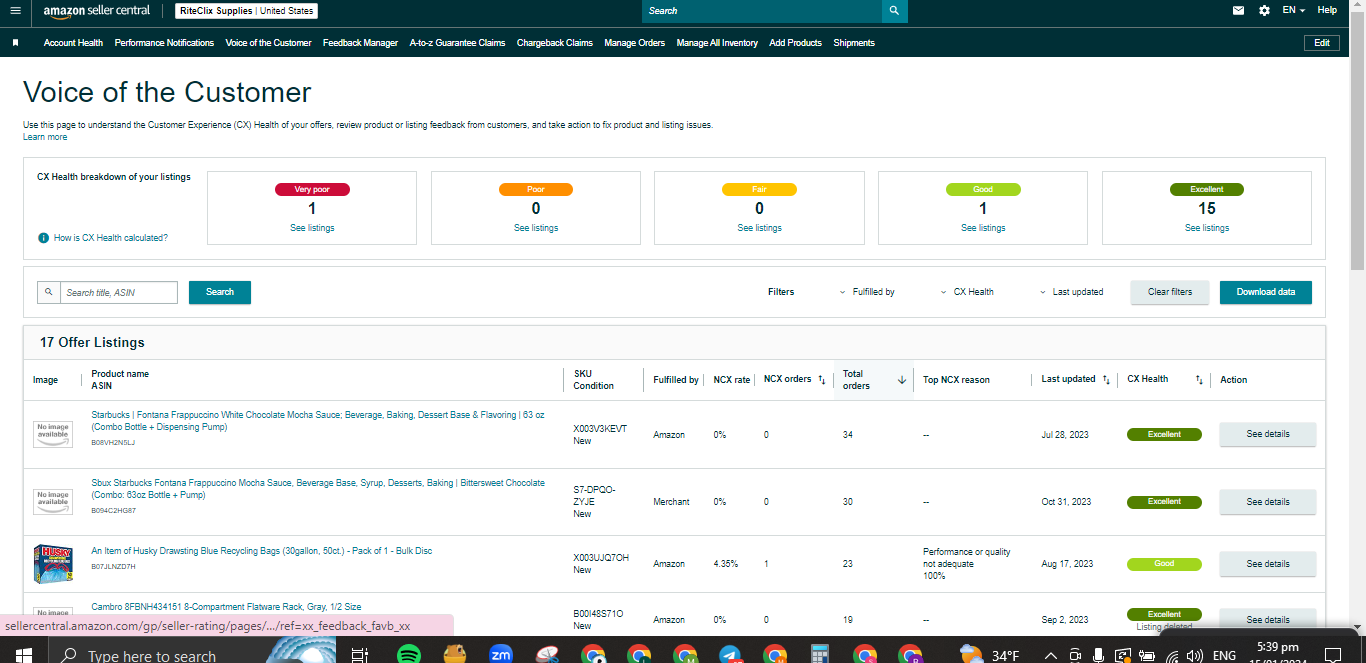
Task: Open the hamburger main menu
Action: [x=15, y=11]
